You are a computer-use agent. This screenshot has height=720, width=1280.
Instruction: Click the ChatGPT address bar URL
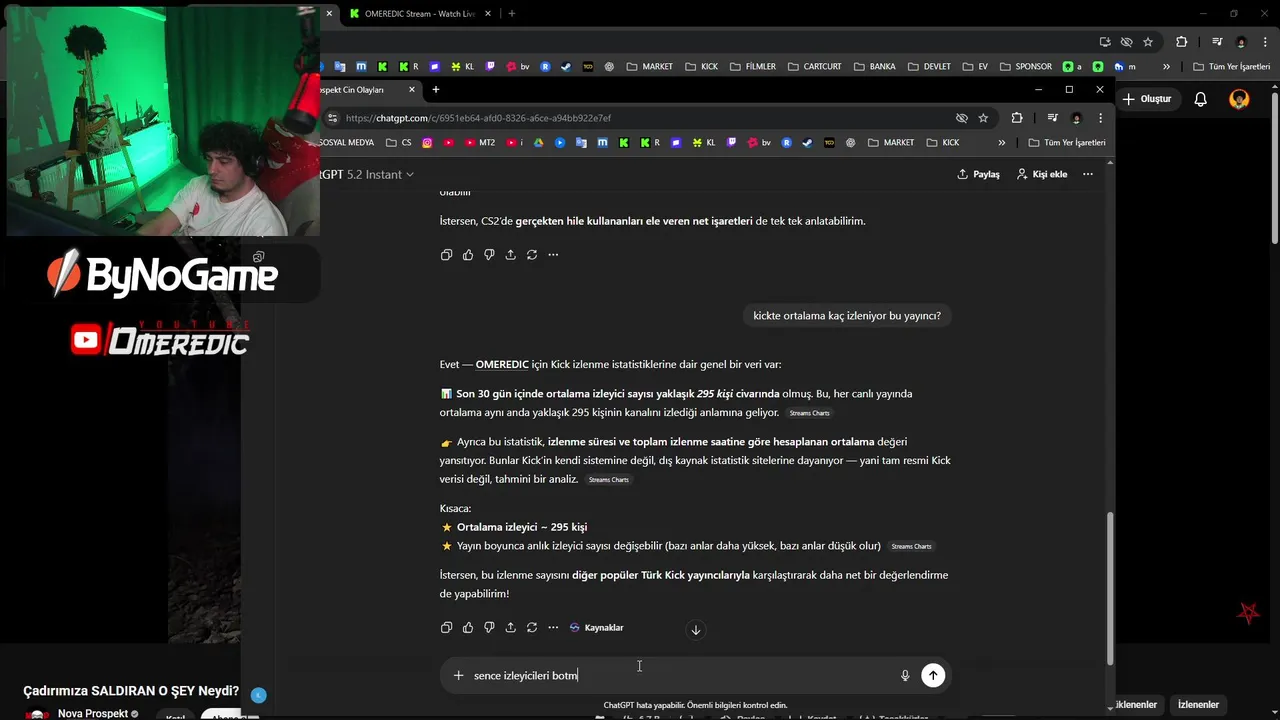tap(478, 118)
